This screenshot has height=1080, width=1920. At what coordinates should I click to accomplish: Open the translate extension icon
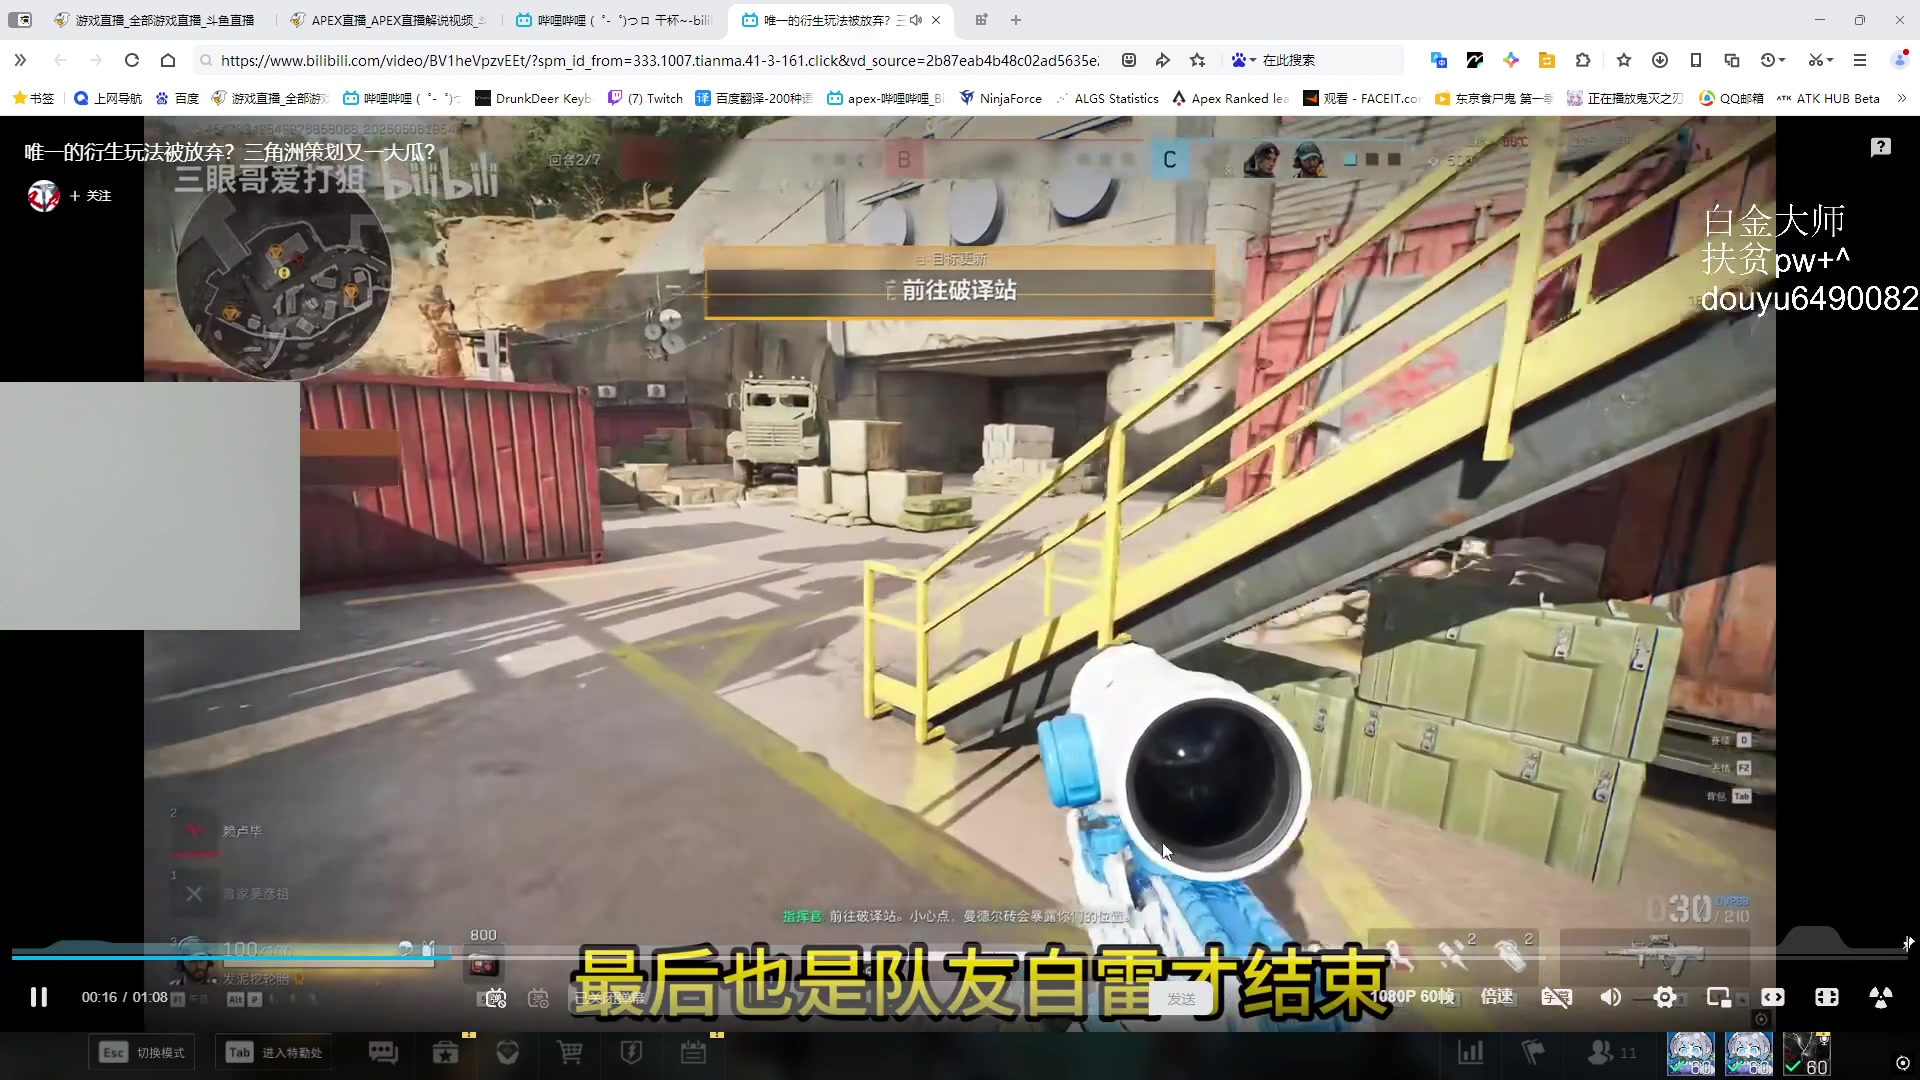pos(1439,60)
